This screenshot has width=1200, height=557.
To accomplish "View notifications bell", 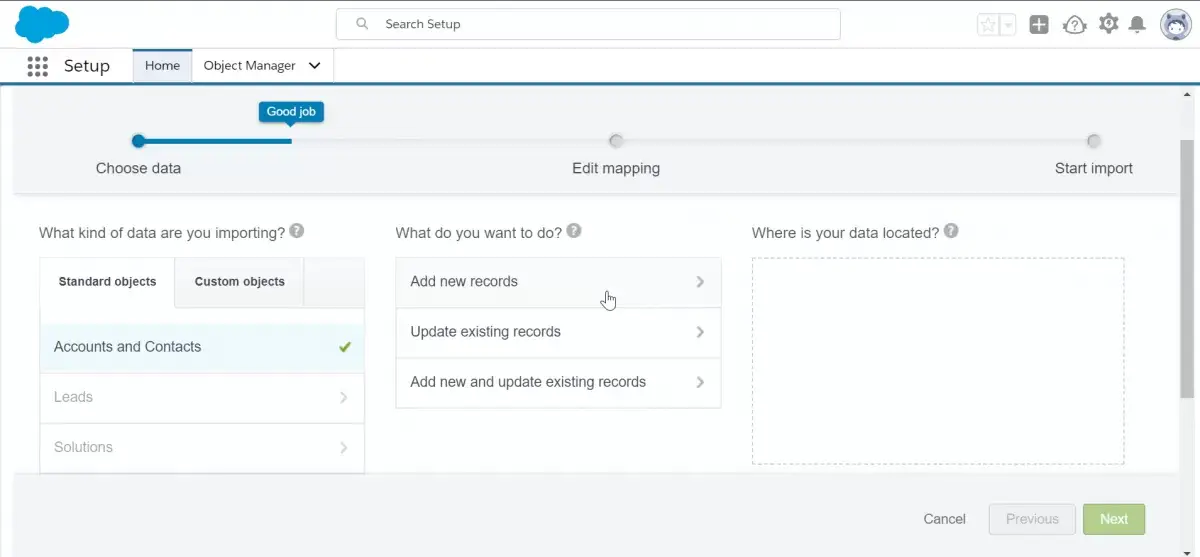I will tap(1137, 25).
